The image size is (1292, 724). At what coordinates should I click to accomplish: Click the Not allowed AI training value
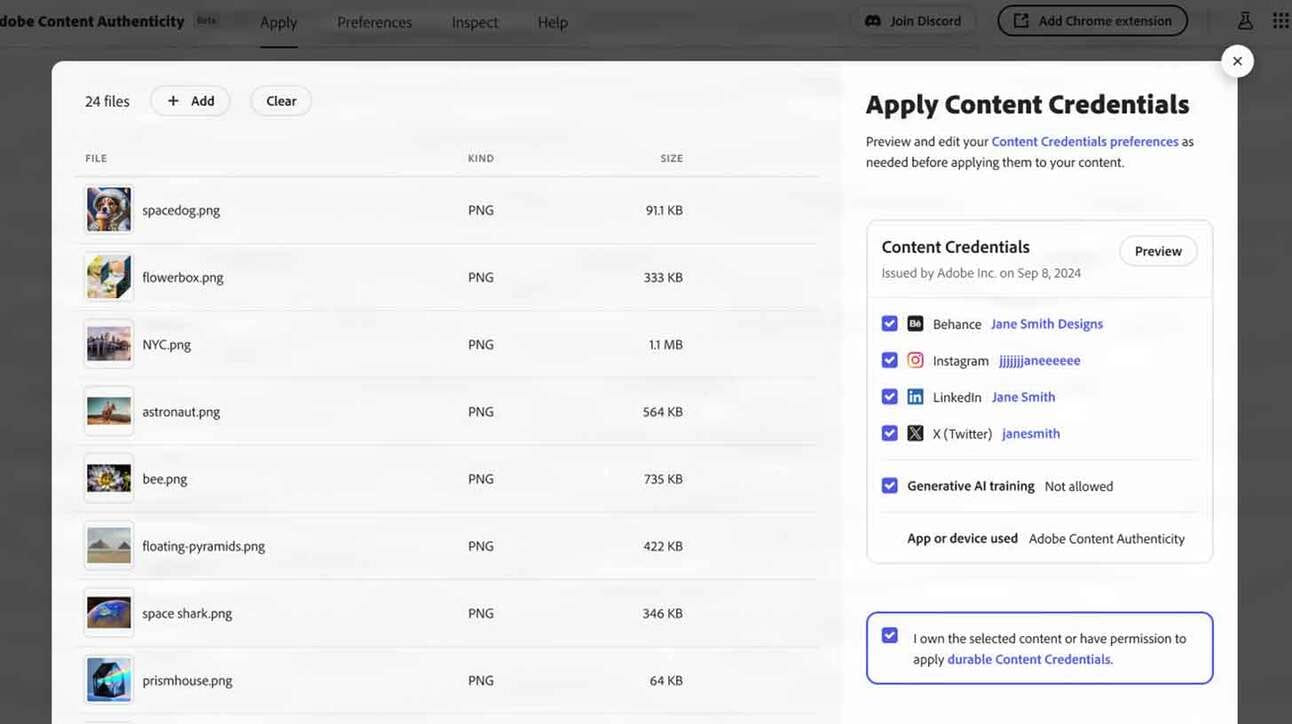[x=1079, y=486]
